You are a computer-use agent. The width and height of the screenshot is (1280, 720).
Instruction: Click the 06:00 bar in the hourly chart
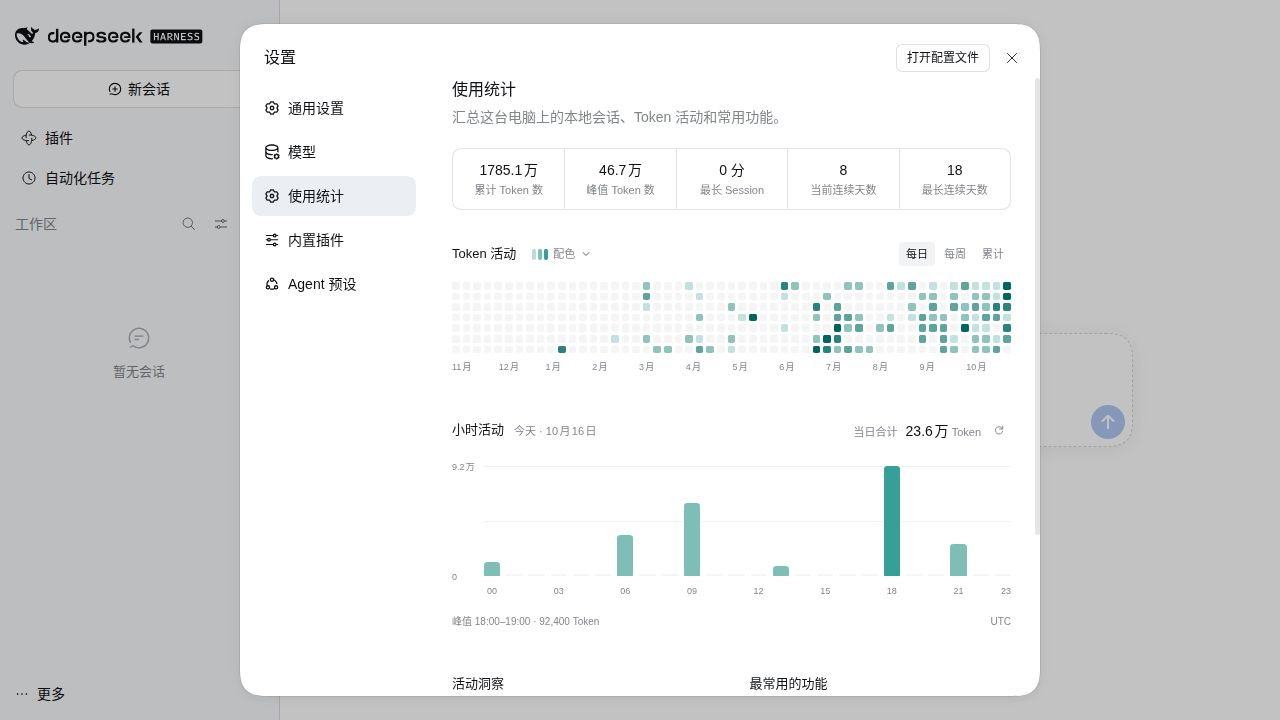(625, 555)
